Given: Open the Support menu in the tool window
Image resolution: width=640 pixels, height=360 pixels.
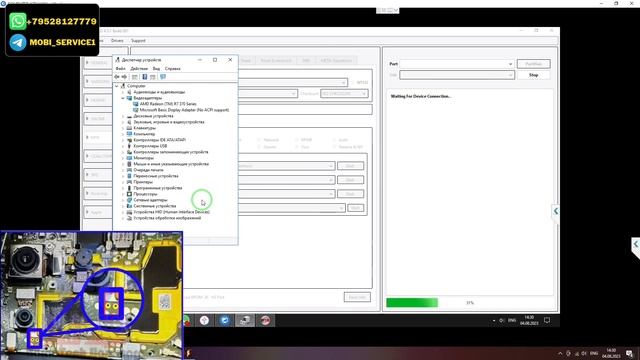Looking at the screenshot, I should click(138, 41).
